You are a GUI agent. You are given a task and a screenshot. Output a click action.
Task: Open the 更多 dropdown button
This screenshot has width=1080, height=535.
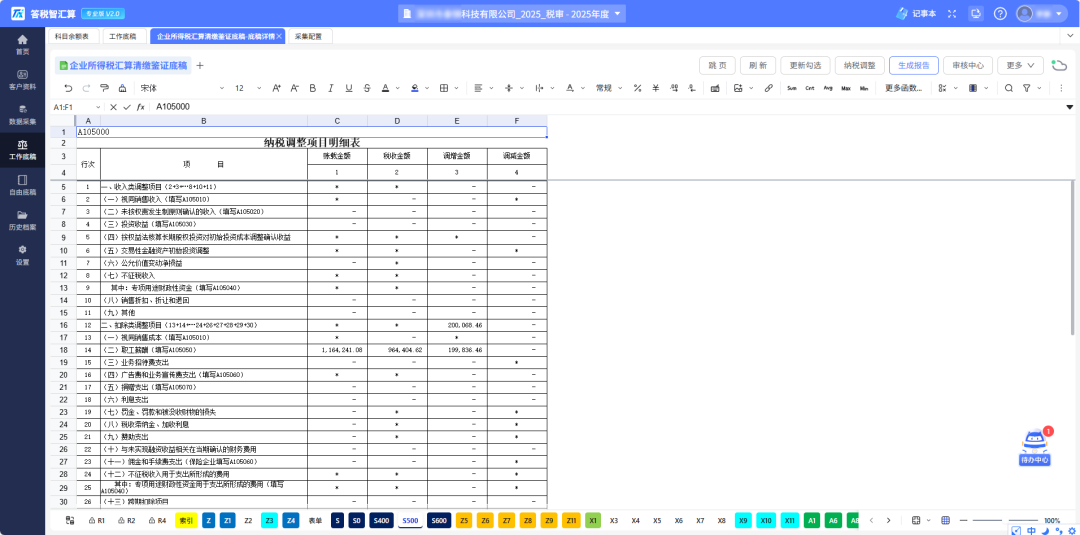pos(1020,65)
